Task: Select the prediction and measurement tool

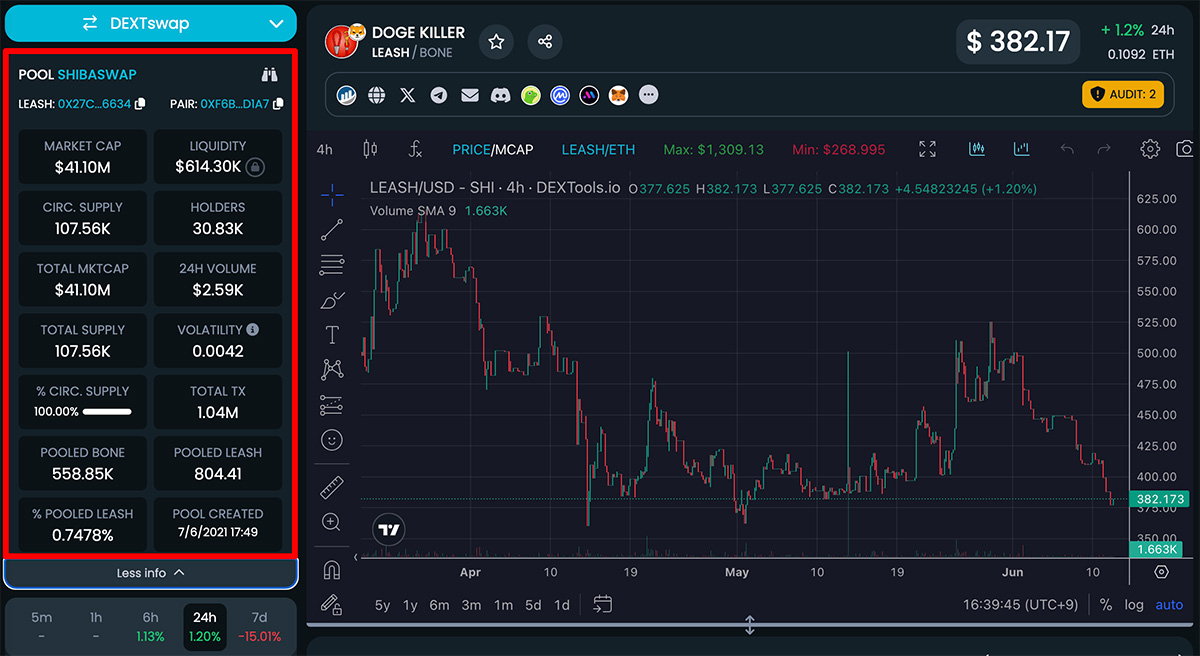Action: [332, 405]
